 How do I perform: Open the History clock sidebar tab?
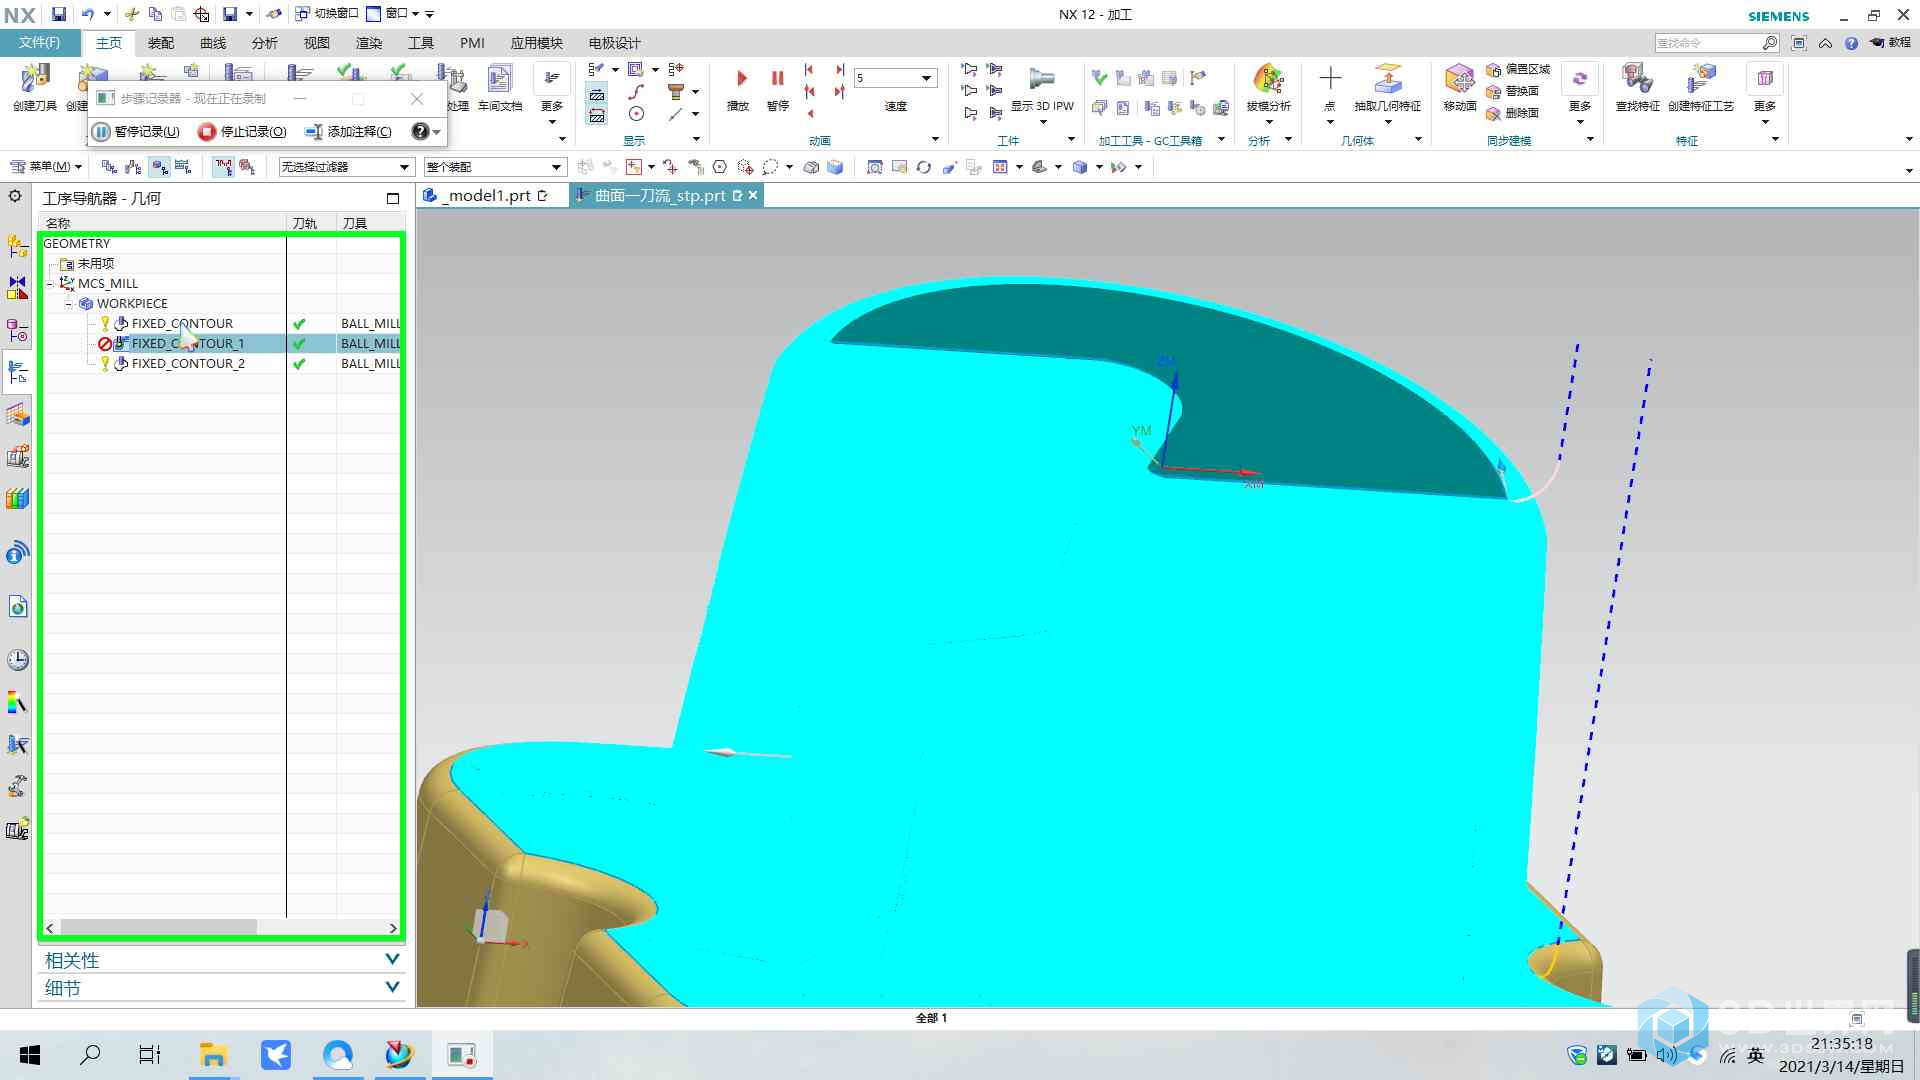(17, 660)
